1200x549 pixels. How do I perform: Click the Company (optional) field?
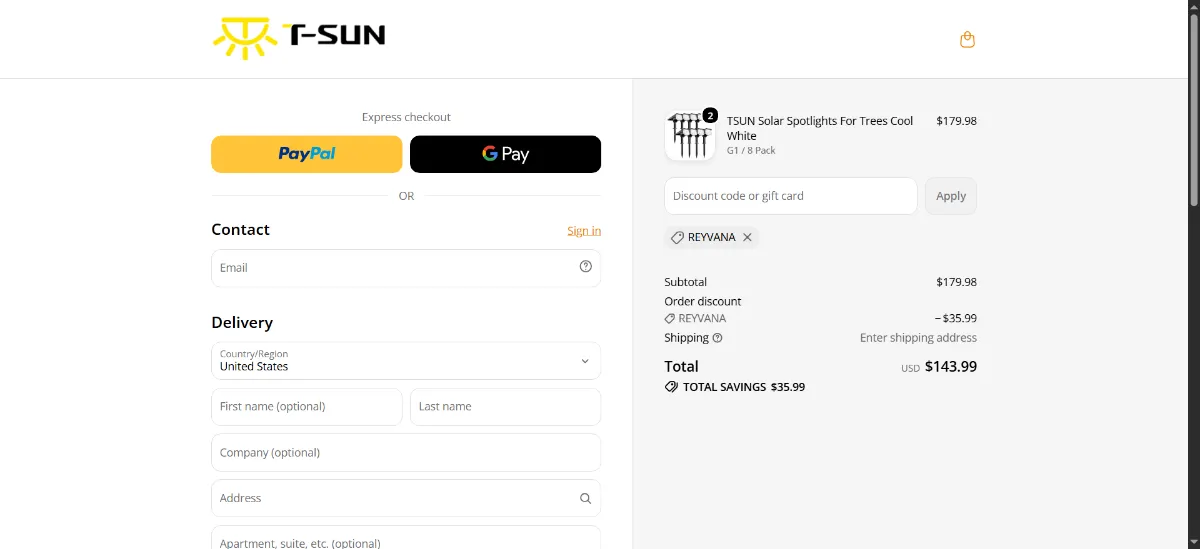(406, 452)
